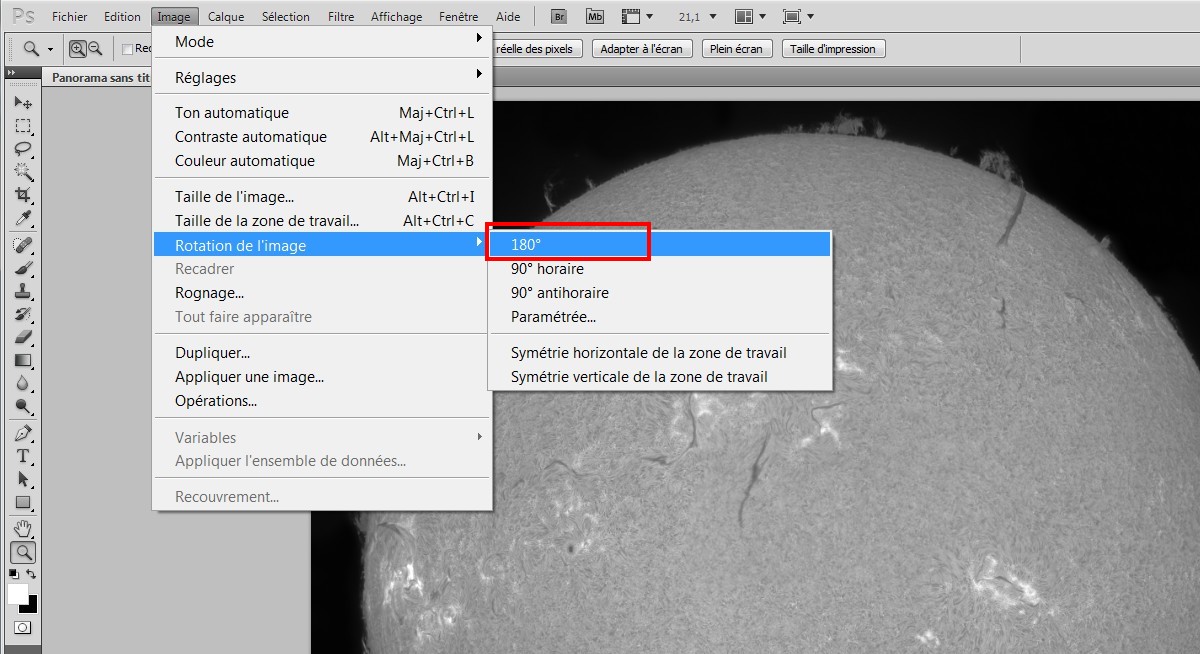This screenshot has height=654, width=1200.
Task: Select the Clone Stamp tool
Action: coord(23,291)
